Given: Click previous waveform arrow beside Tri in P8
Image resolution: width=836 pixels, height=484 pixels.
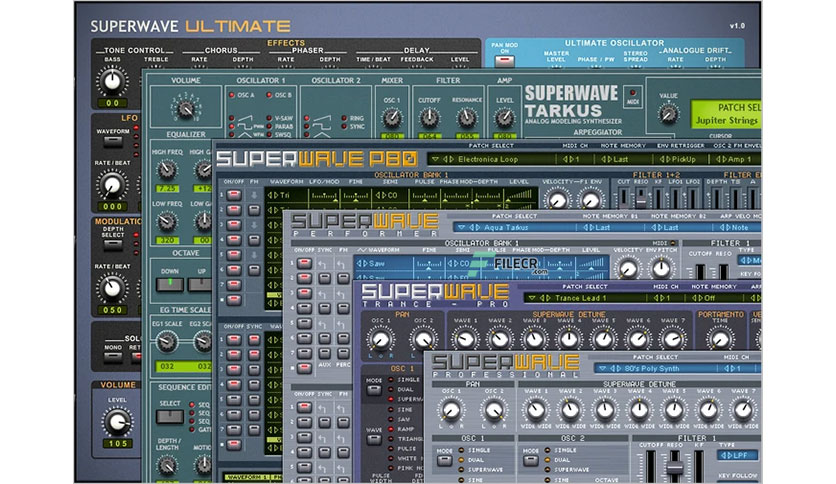Looking at the screenshot, I should click(x=269, y=196).
